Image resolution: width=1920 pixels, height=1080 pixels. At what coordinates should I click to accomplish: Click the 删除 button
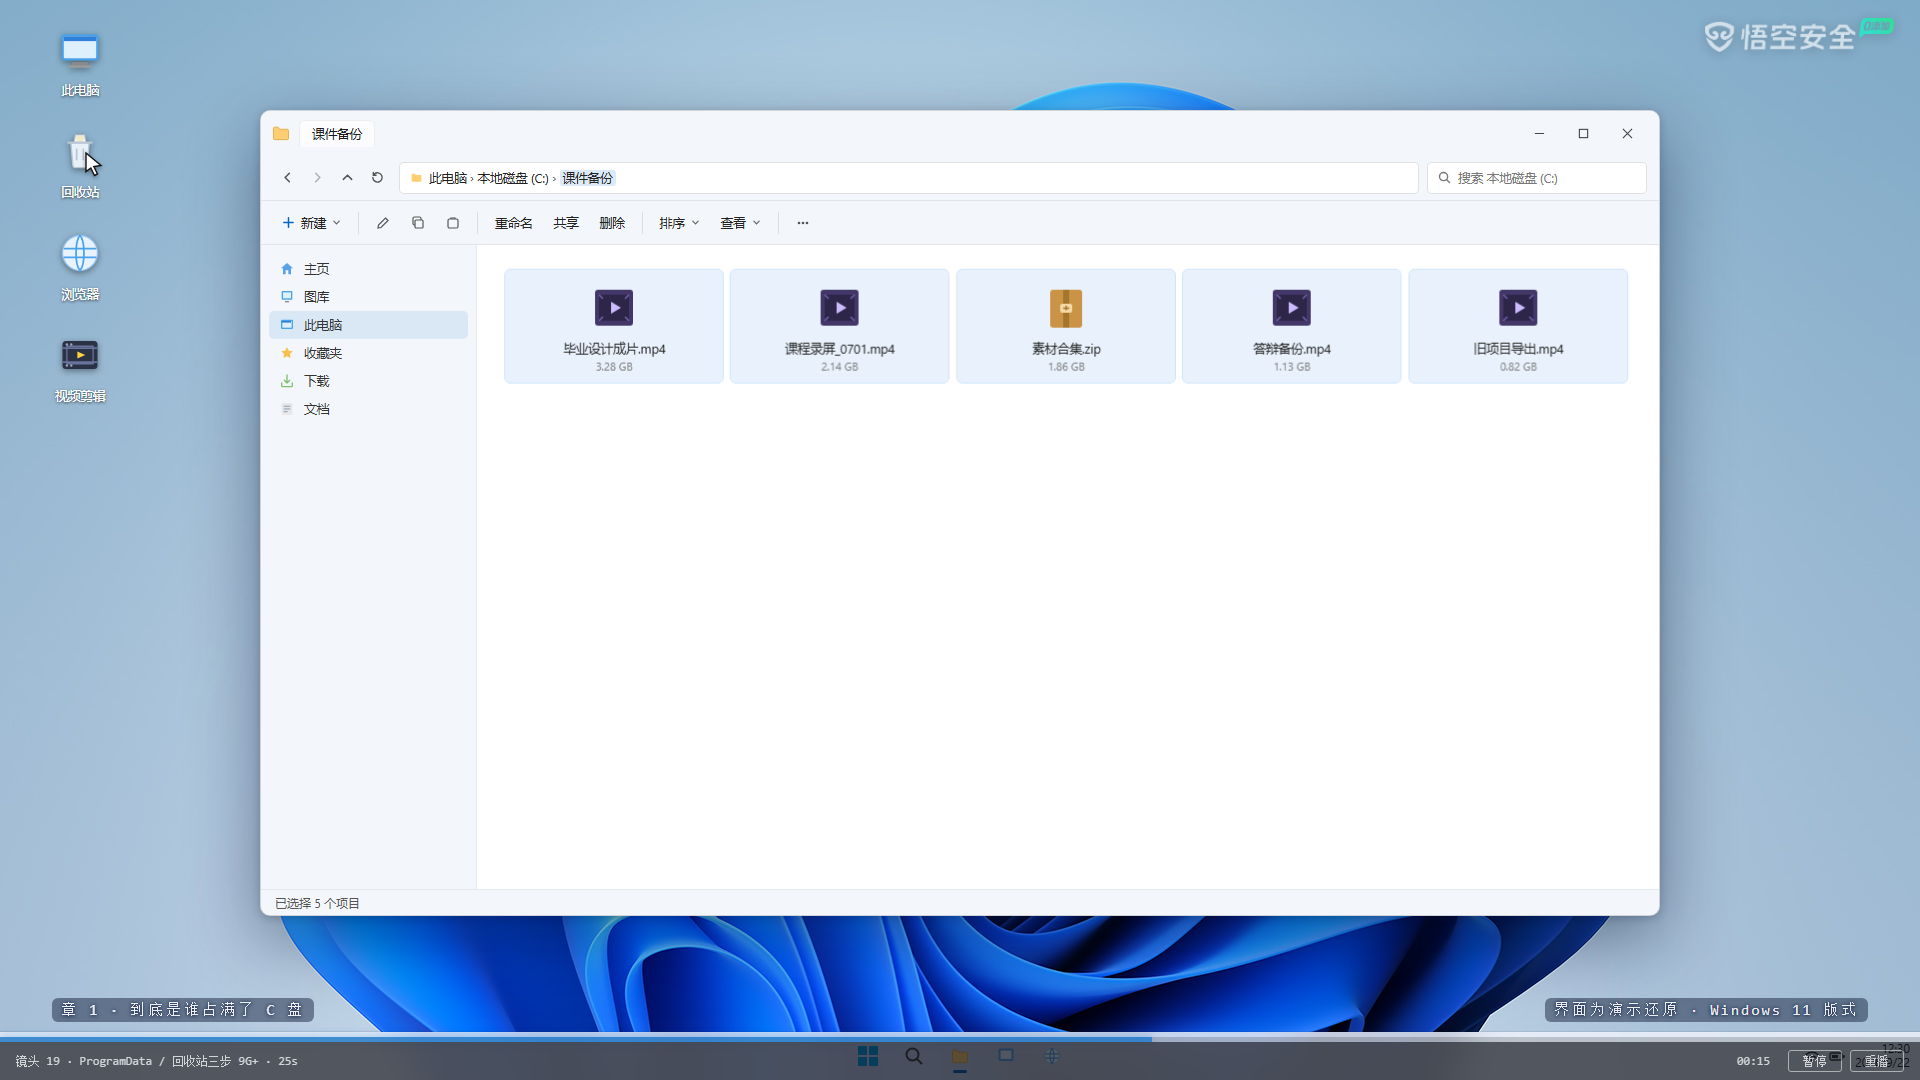coord(612,223)
